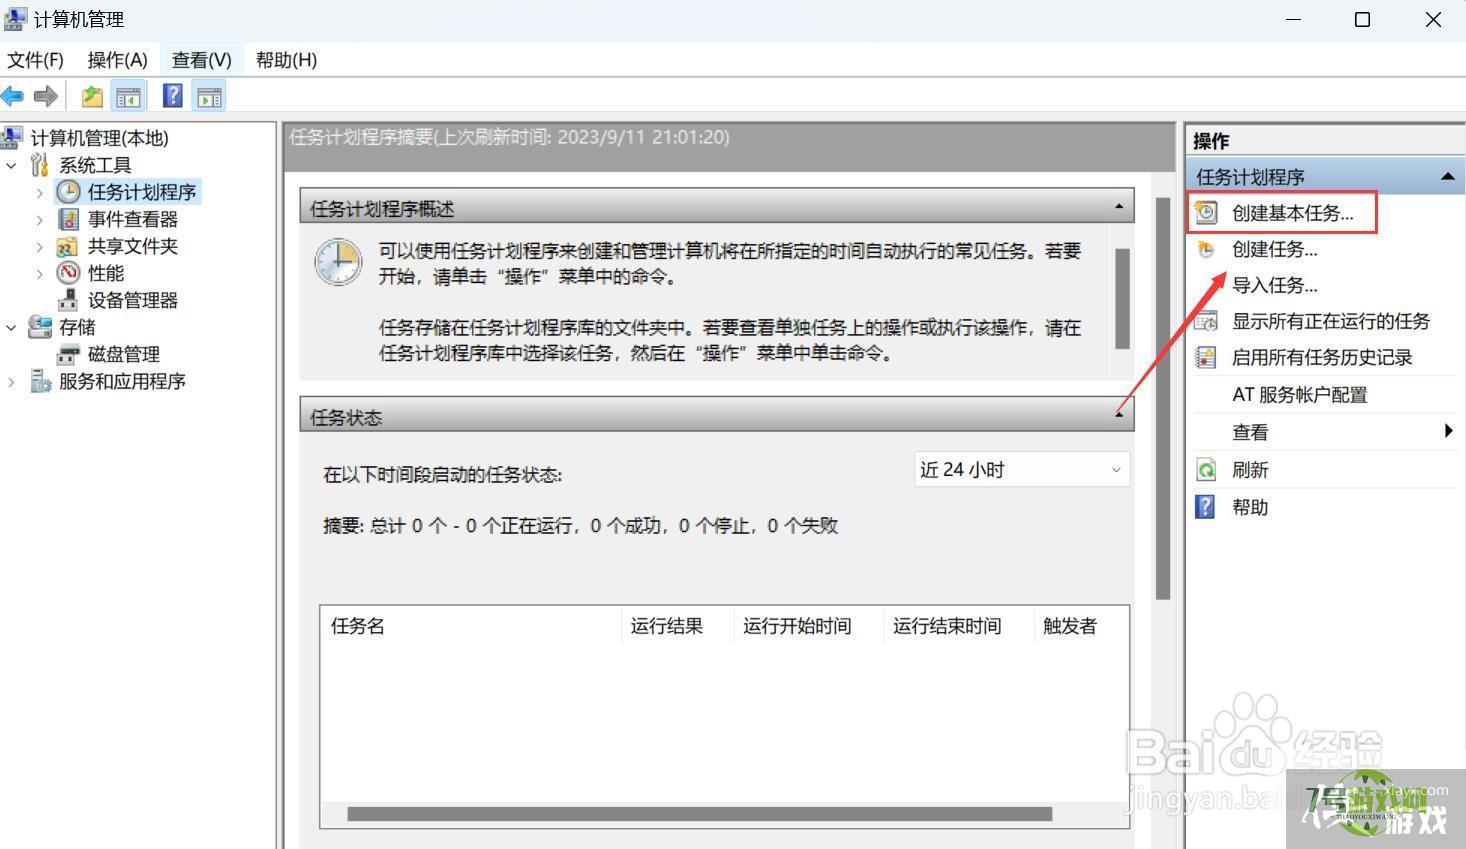The width and height of the screenshot is (1466, 849).
Task: Select 设备管理器 in the tree
Action: point(133,300)
